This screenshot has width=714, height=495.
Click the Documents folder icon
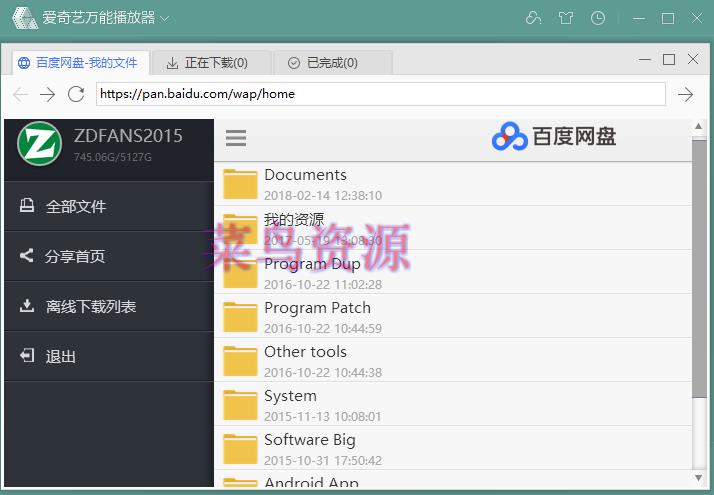[x=240, y=184]
